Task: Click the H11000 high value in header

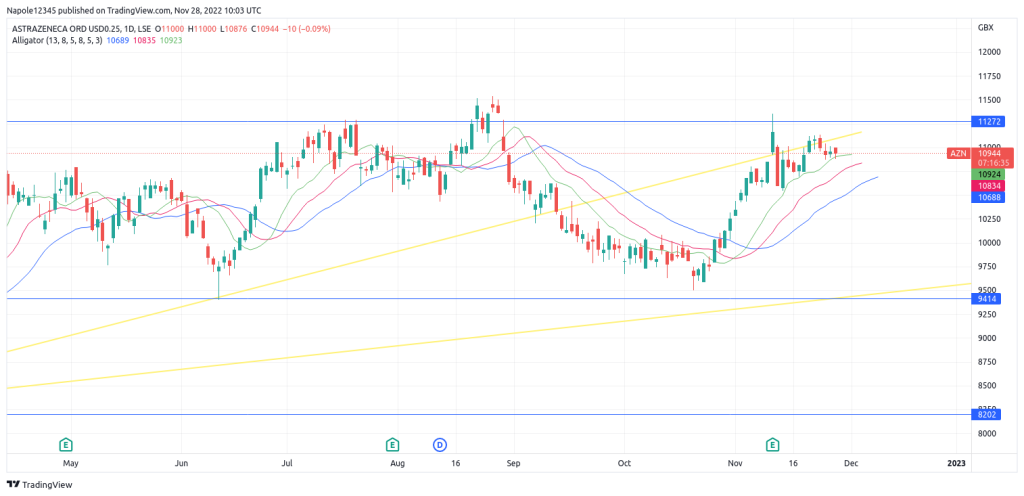Action: coord(203,29)
